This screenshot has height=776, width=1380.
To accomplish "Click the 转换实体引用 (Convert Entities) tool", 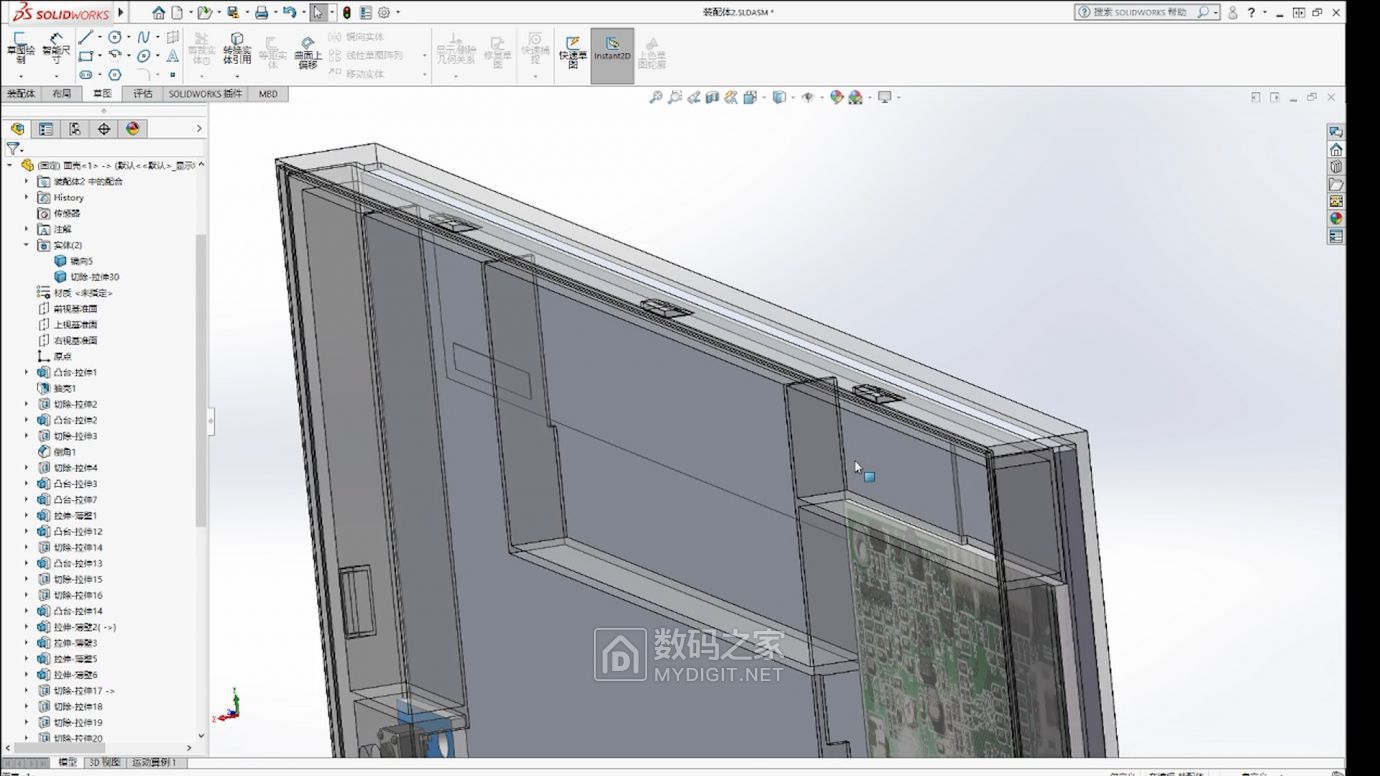I will (237, 49).
